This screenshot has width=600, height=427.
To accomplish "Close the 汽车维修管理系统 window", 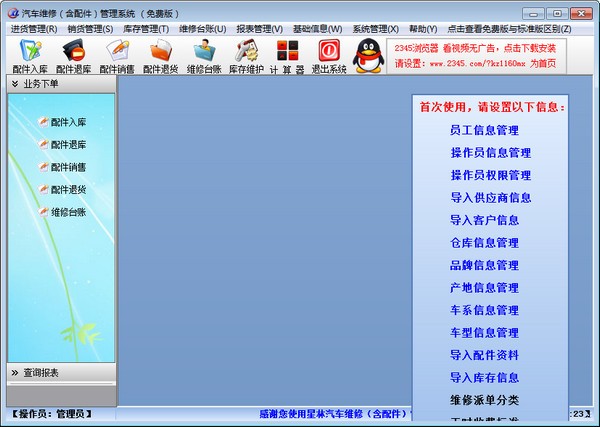I will 581,14.
